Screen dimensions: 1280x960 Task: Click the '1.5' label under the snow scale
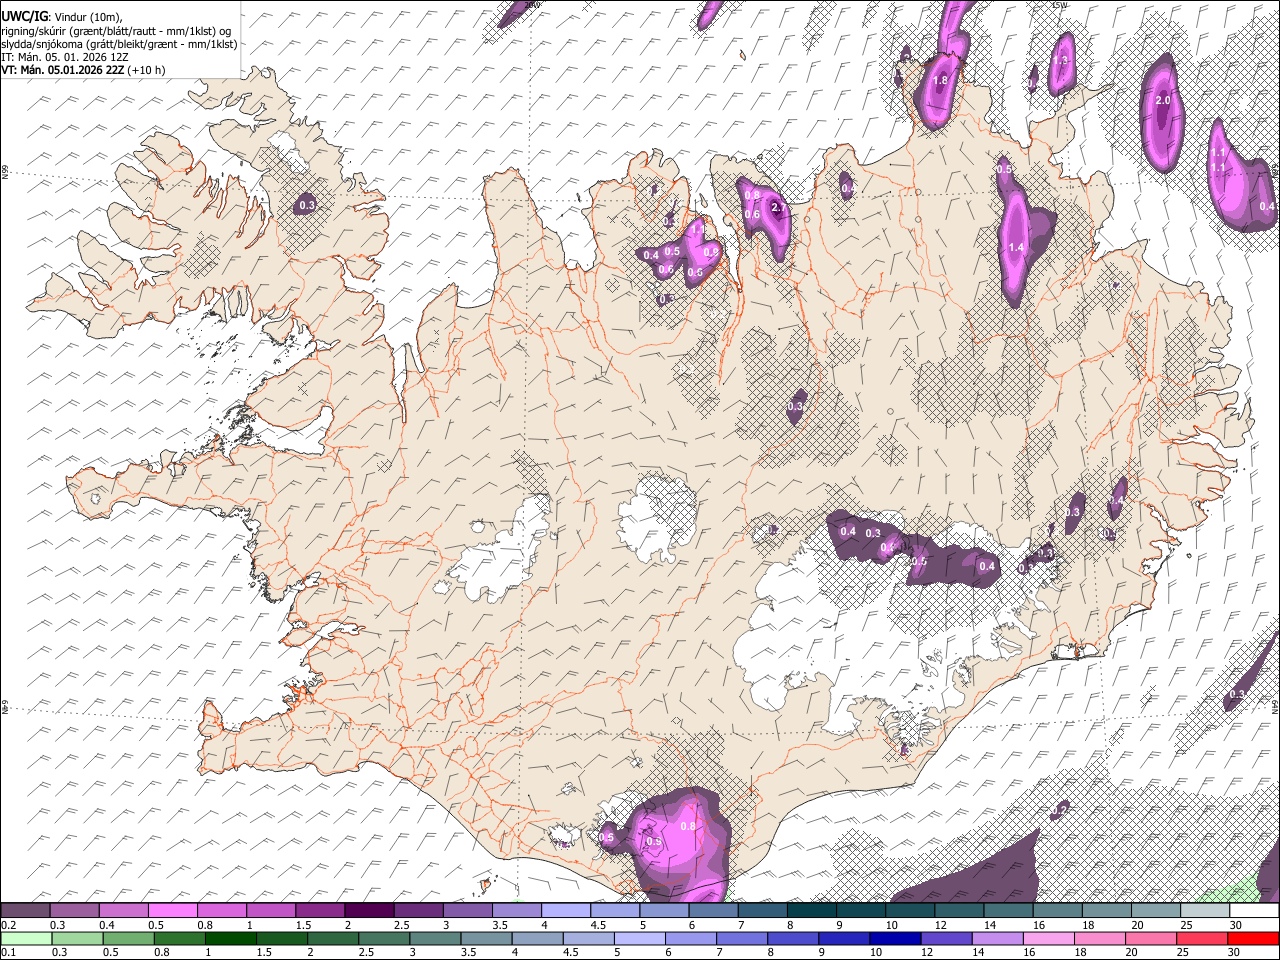302,925
